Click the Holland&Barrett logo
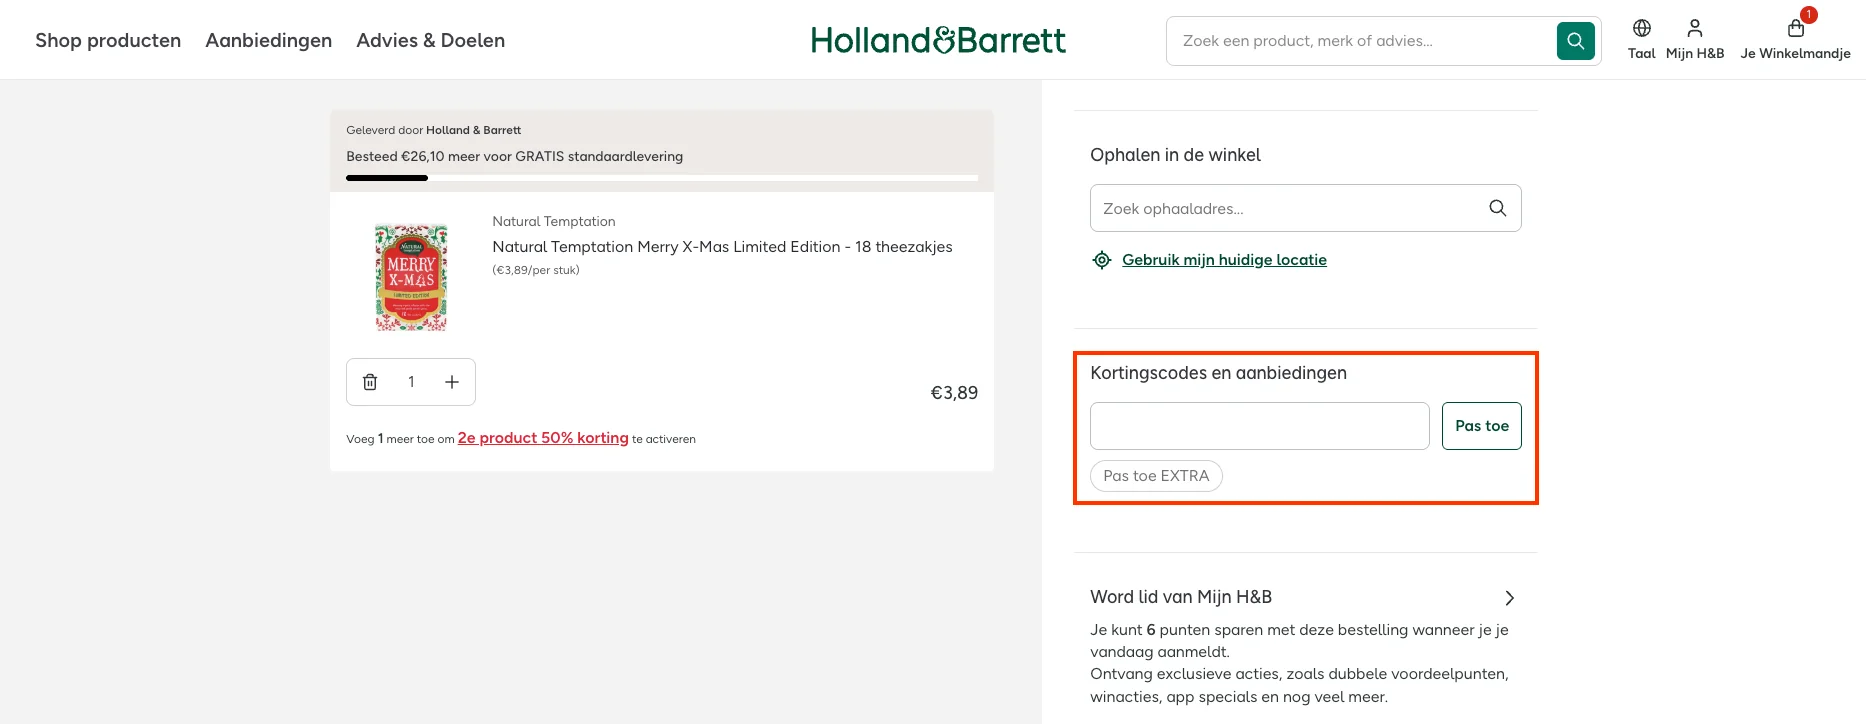The image size is (1866, 724). coord(938,40)
